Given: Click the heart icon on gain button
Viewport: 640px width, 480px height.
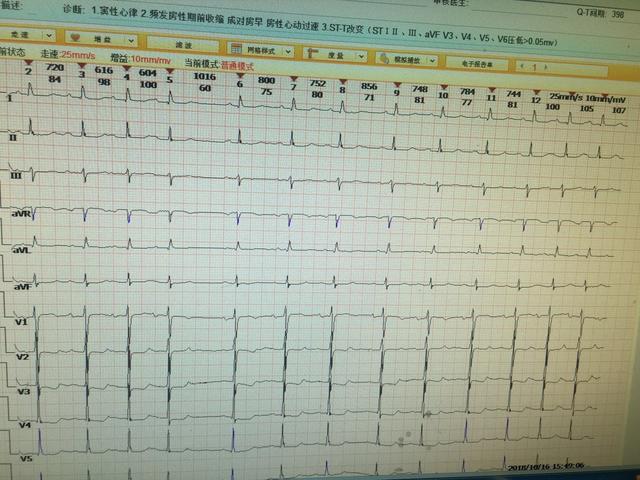Looking at the screenshot, I should tap(76, 38).
